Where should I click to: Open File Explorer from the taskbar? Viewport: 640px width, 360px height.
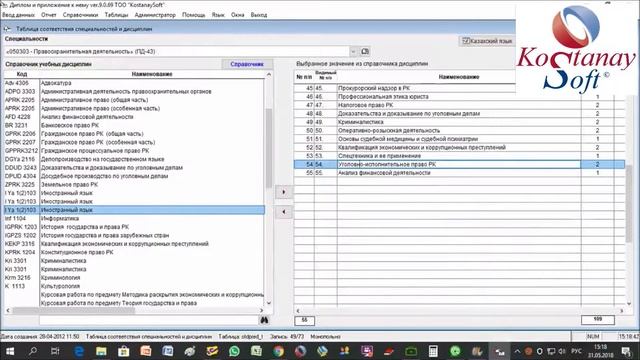click(101, 351)
